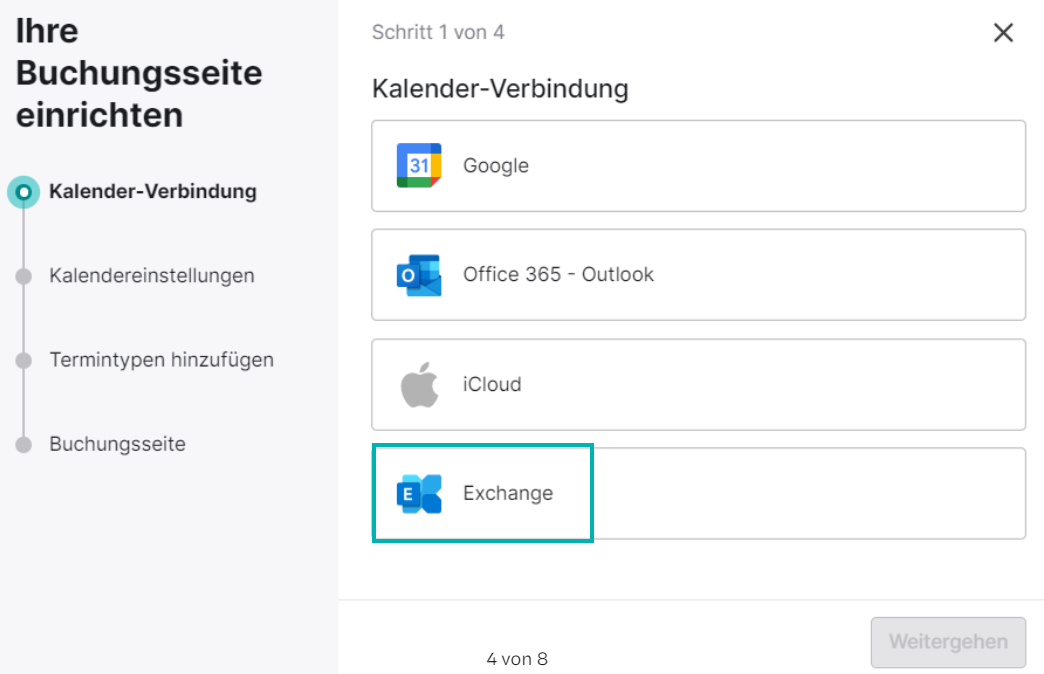Click the Exchange logo icon
This screenshot has width=1044, height=674.
coord(419,494)
